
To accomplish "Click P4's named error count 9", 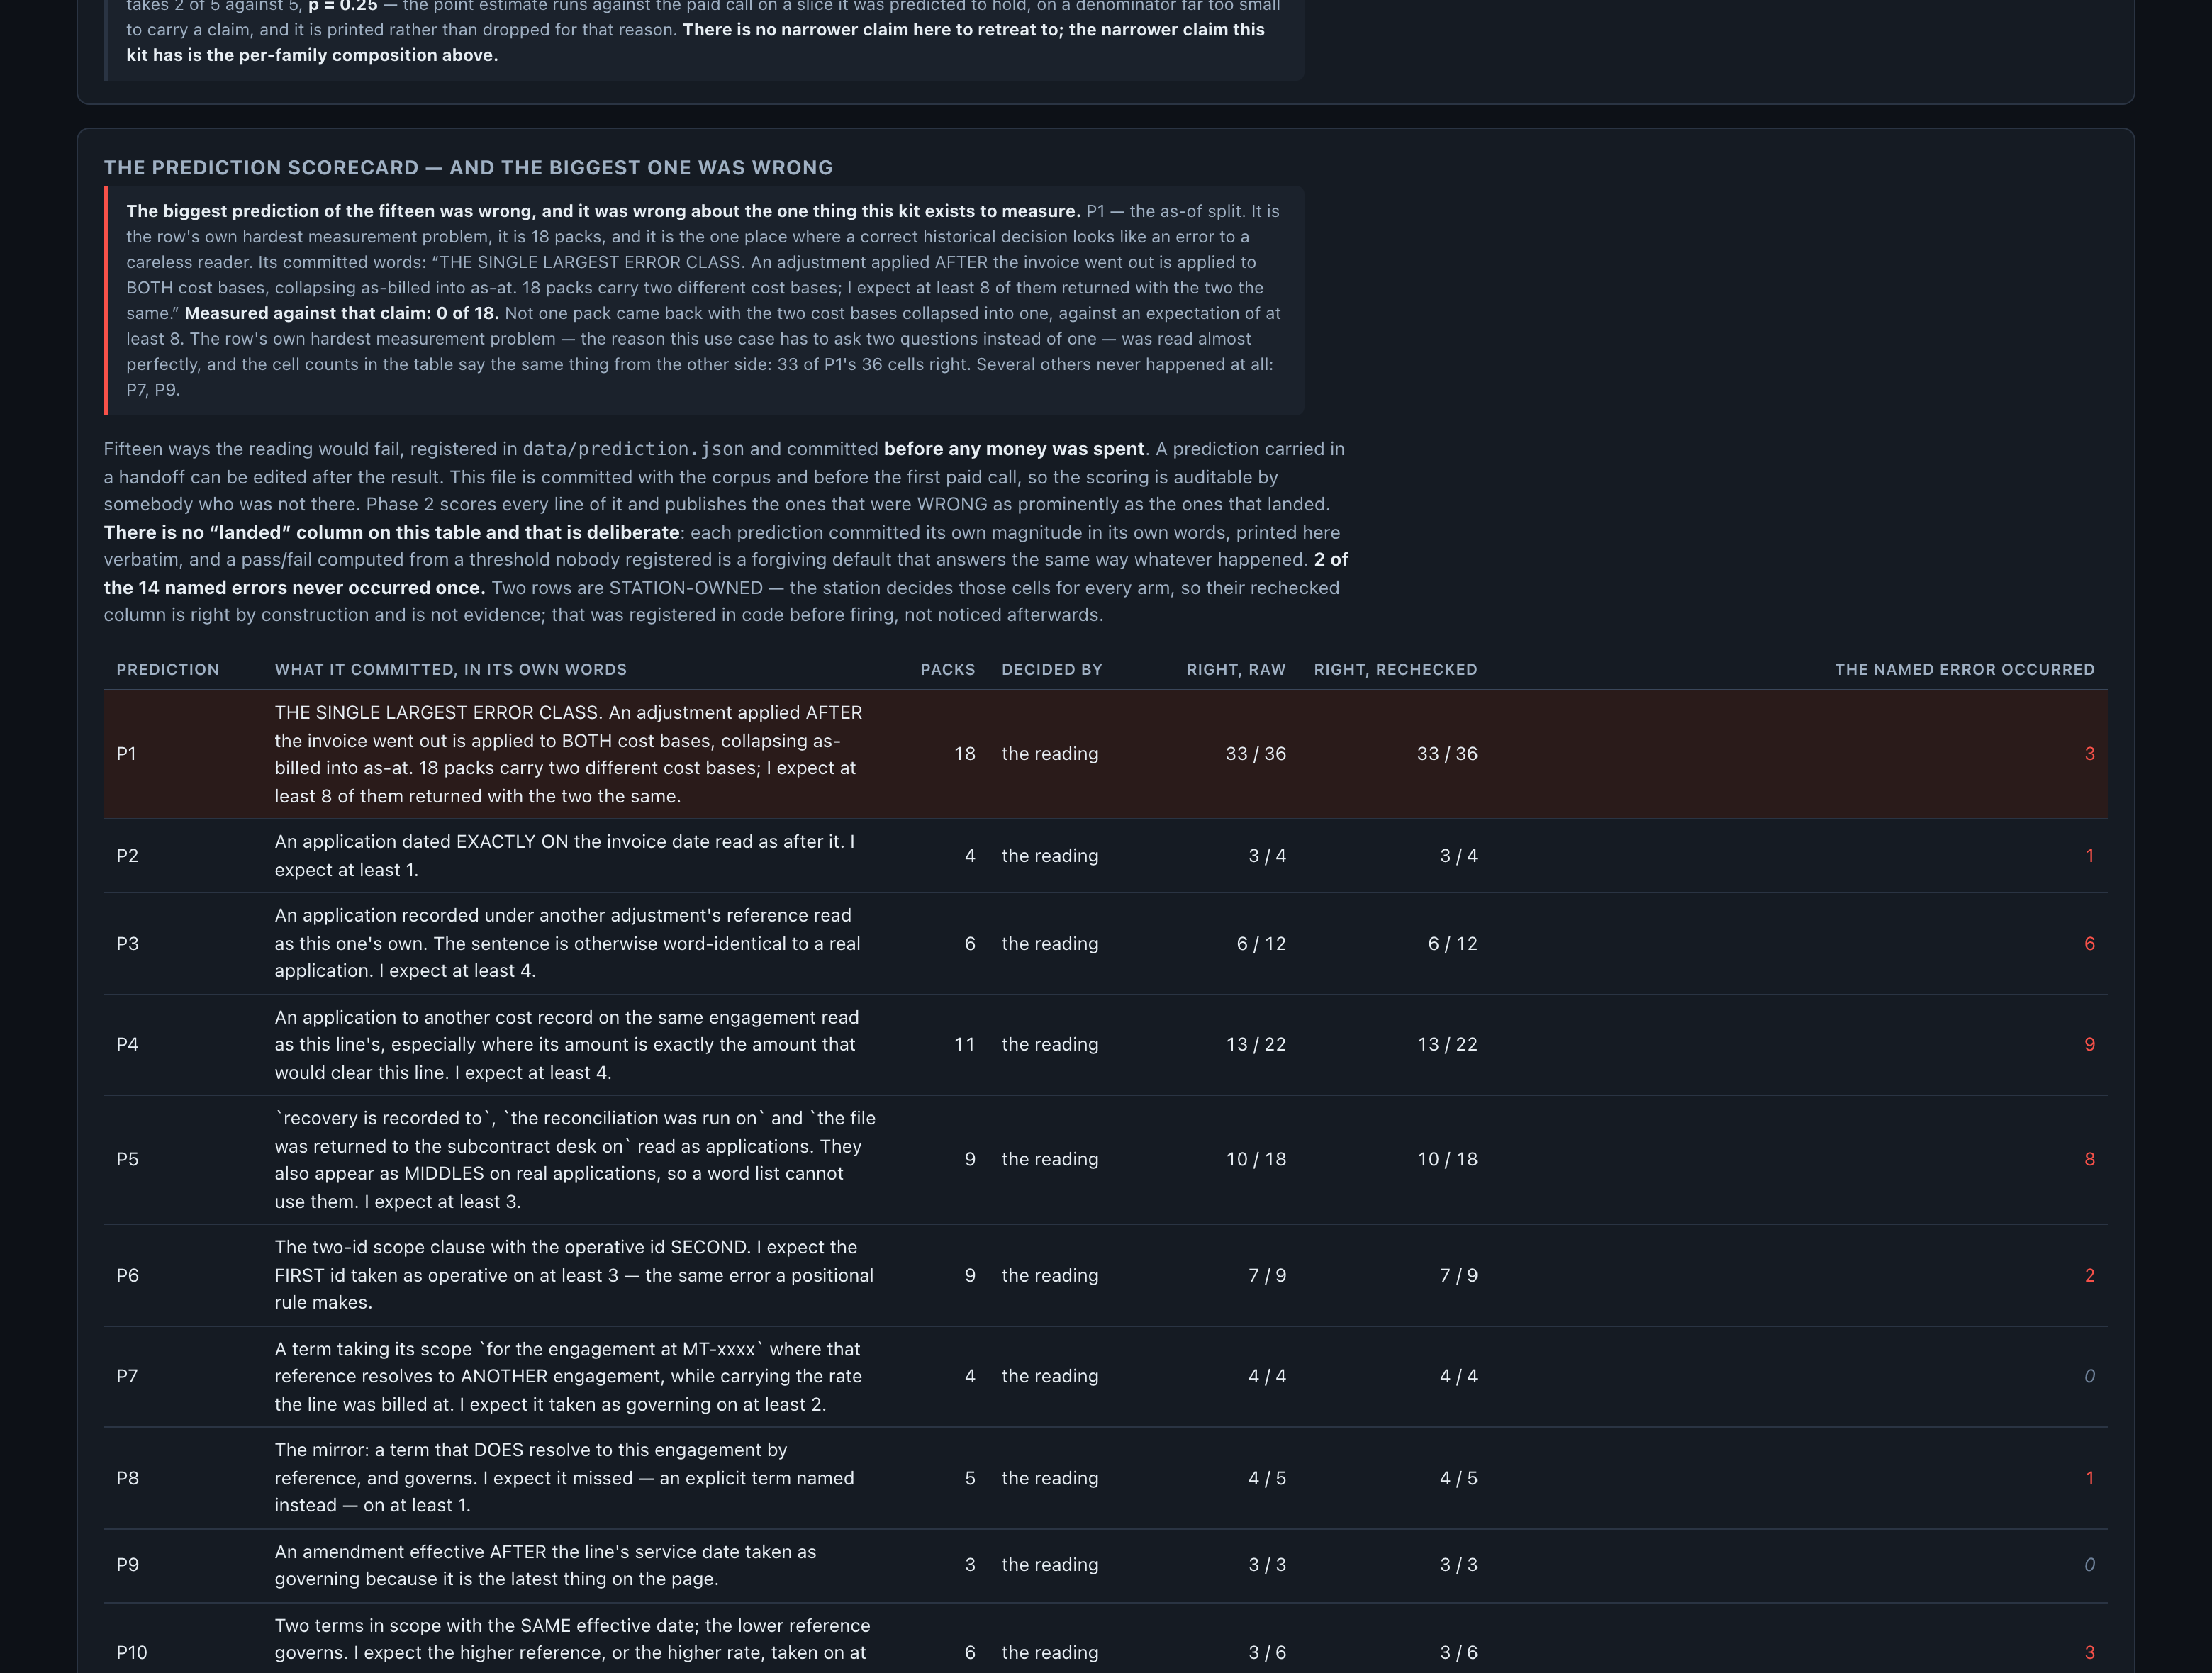I will pyautogui.click(x=2089, y=1044).
